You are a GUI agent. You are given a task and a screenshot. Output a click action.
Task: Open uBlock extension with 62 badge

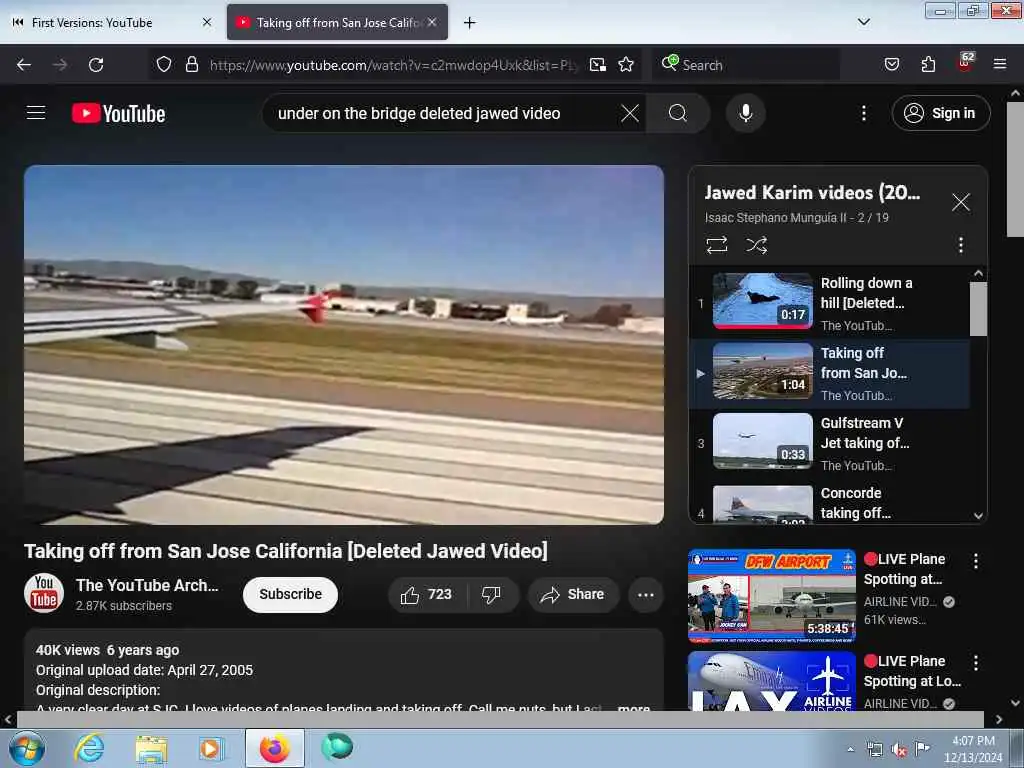click(965, 63)
